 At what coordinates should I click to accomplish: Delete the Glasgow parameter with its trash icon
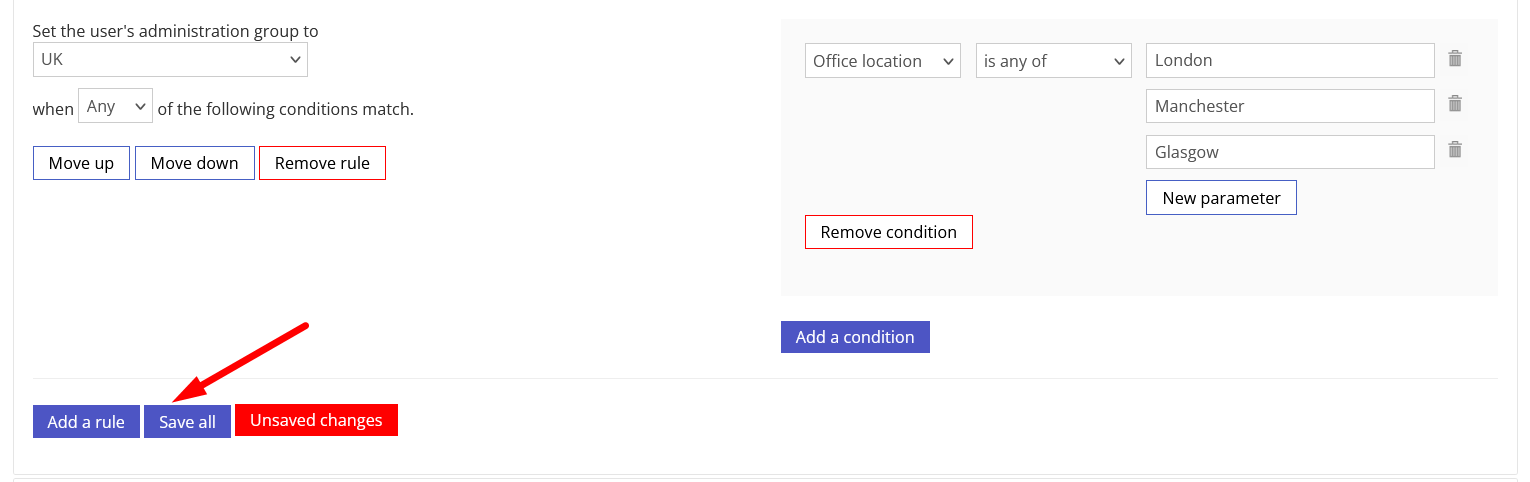[1455, 150]
